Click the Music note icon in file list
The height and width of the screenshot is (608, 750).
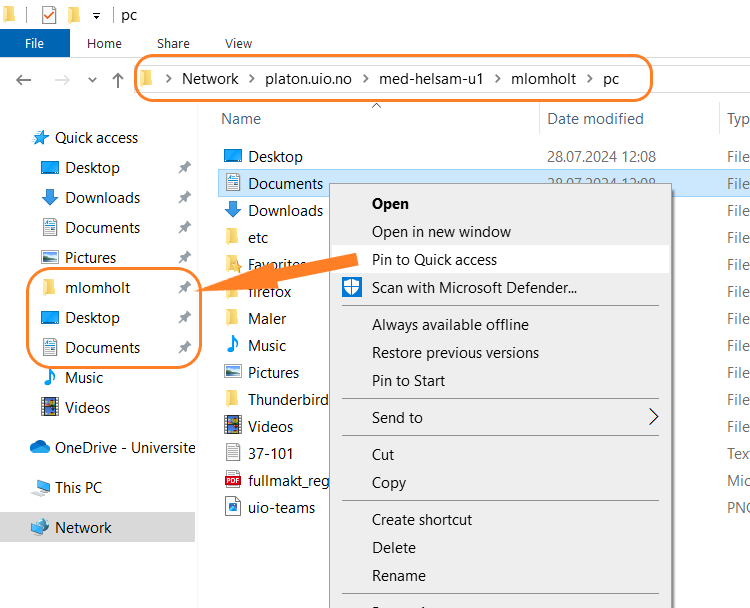tap(233, 344)
